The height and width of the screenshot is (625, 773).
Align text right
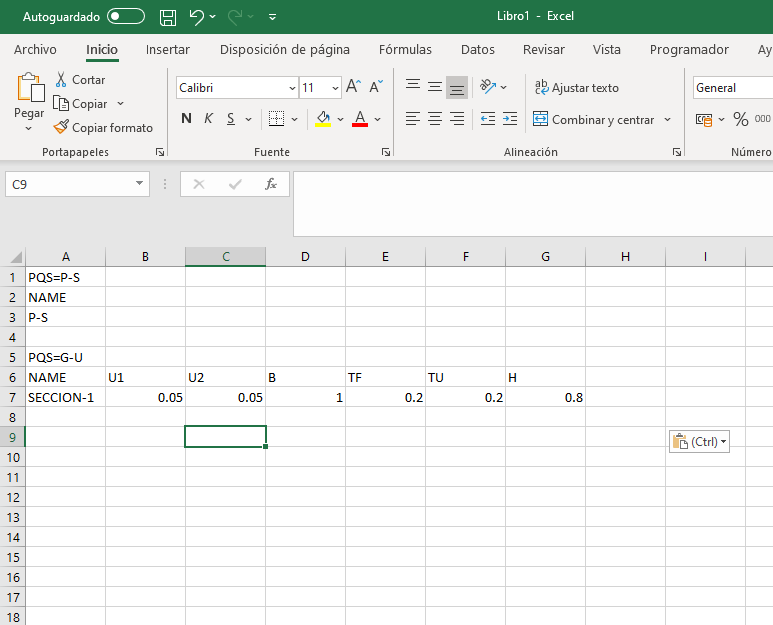point(457,119)
